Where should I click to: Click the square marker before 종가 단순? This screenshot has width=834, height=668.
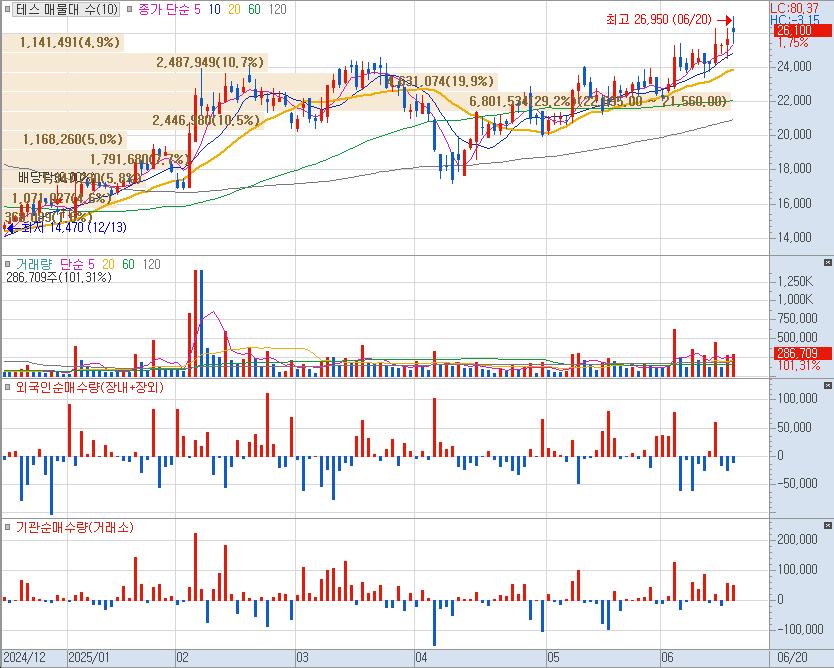click(x=128, y=9)
